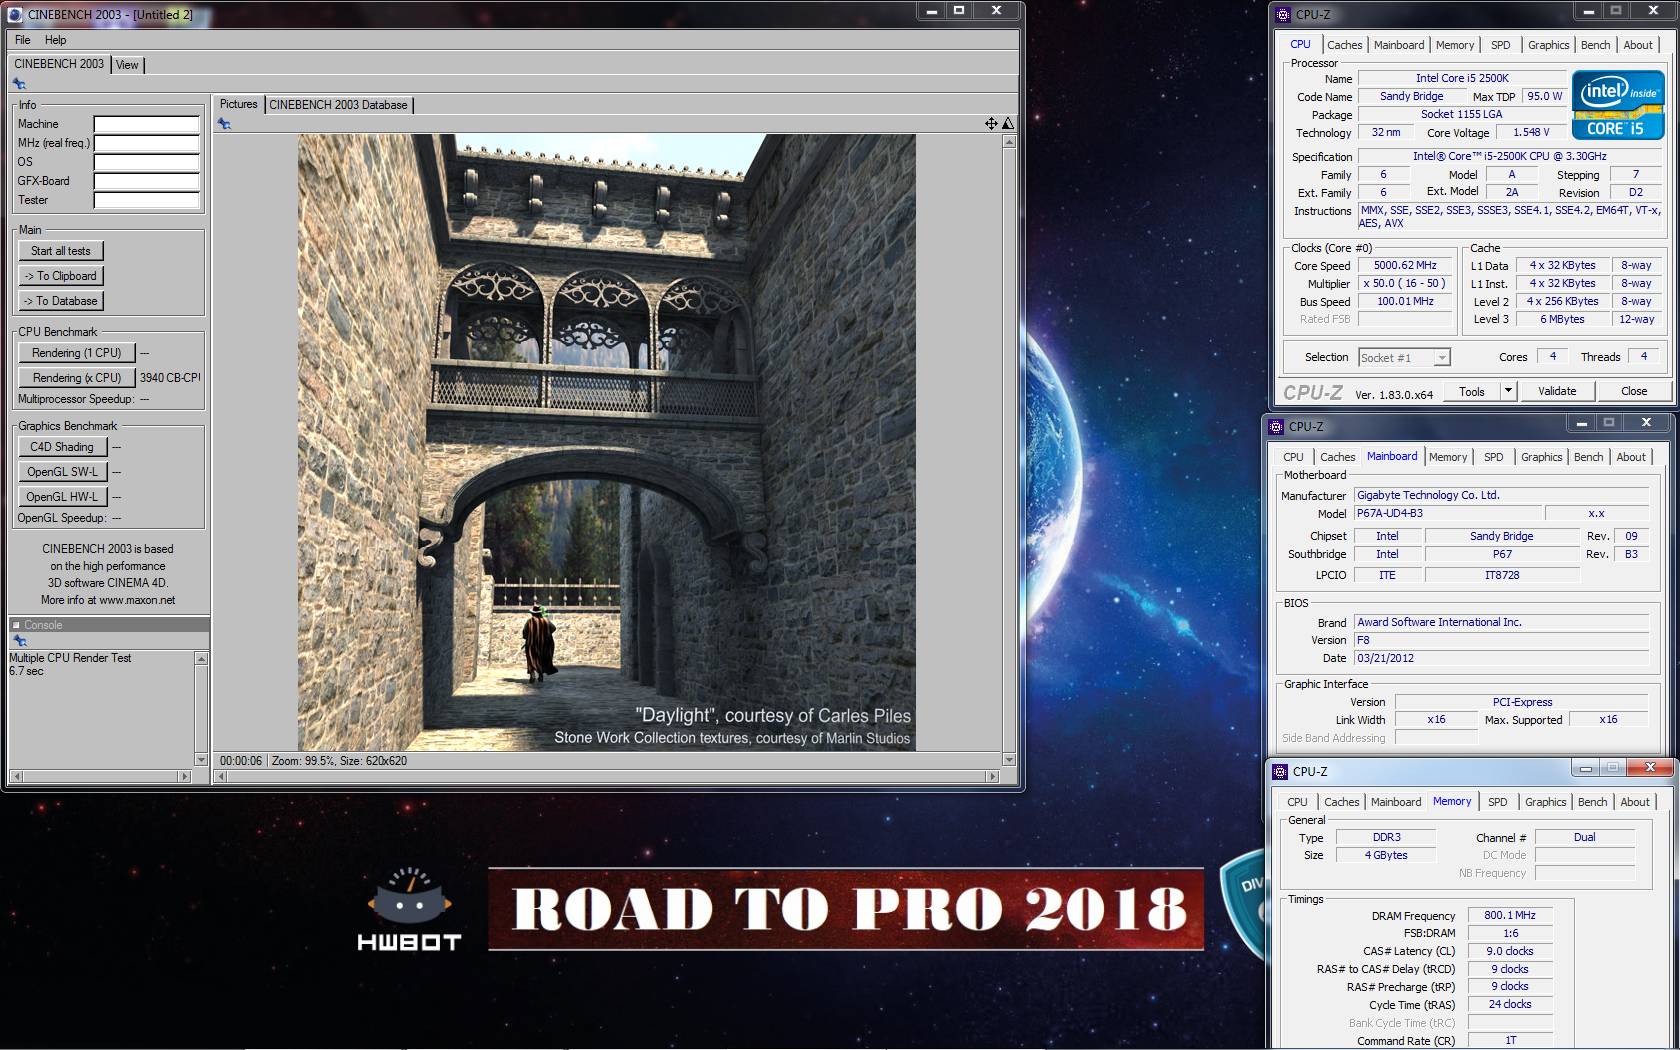Click the pin icon under the CINEBENCH 2003 tab

pos(19,84)
